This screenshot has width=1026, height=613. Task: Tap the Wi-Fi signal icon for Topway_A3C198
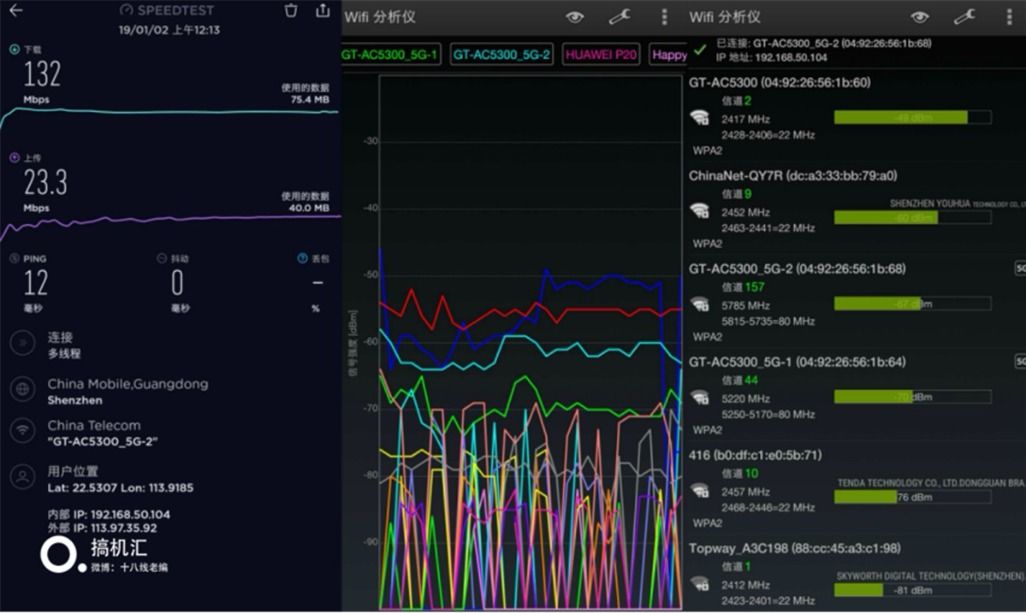(x=700, y=583)
